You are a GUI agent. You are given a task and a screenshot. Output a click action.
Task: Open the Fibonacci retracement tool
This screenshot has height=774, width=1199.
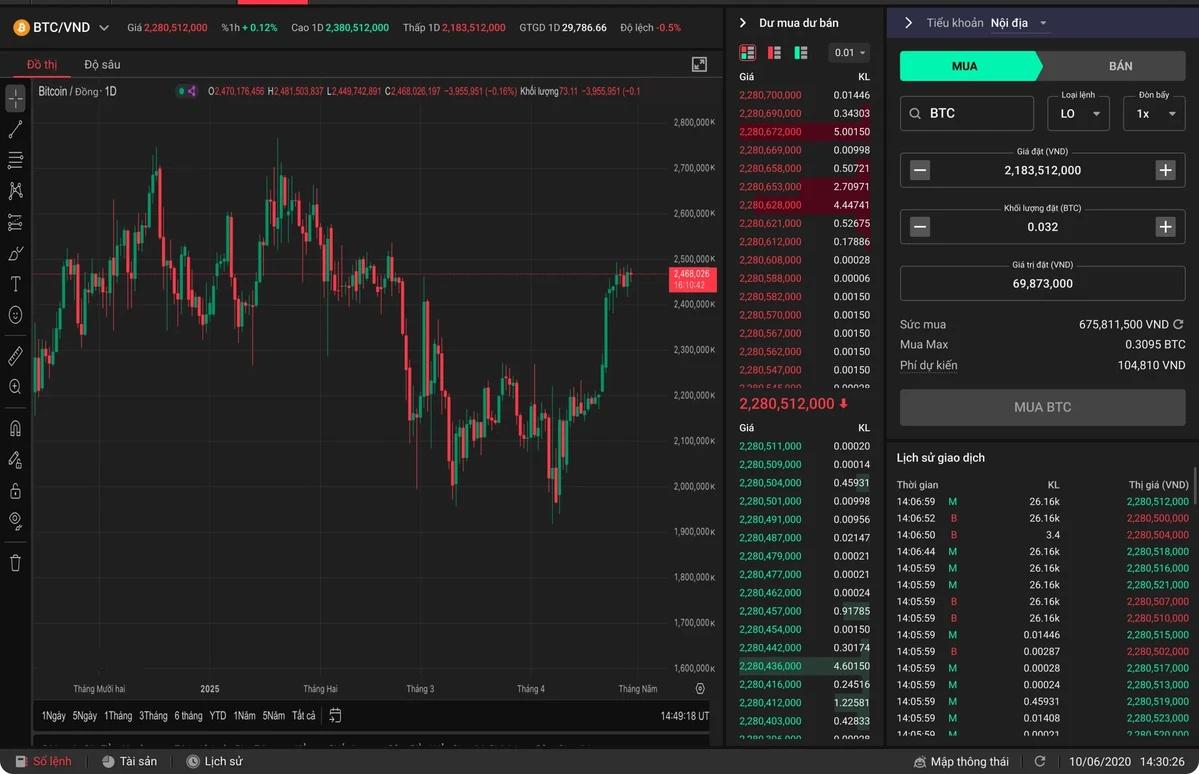(15, 160)
